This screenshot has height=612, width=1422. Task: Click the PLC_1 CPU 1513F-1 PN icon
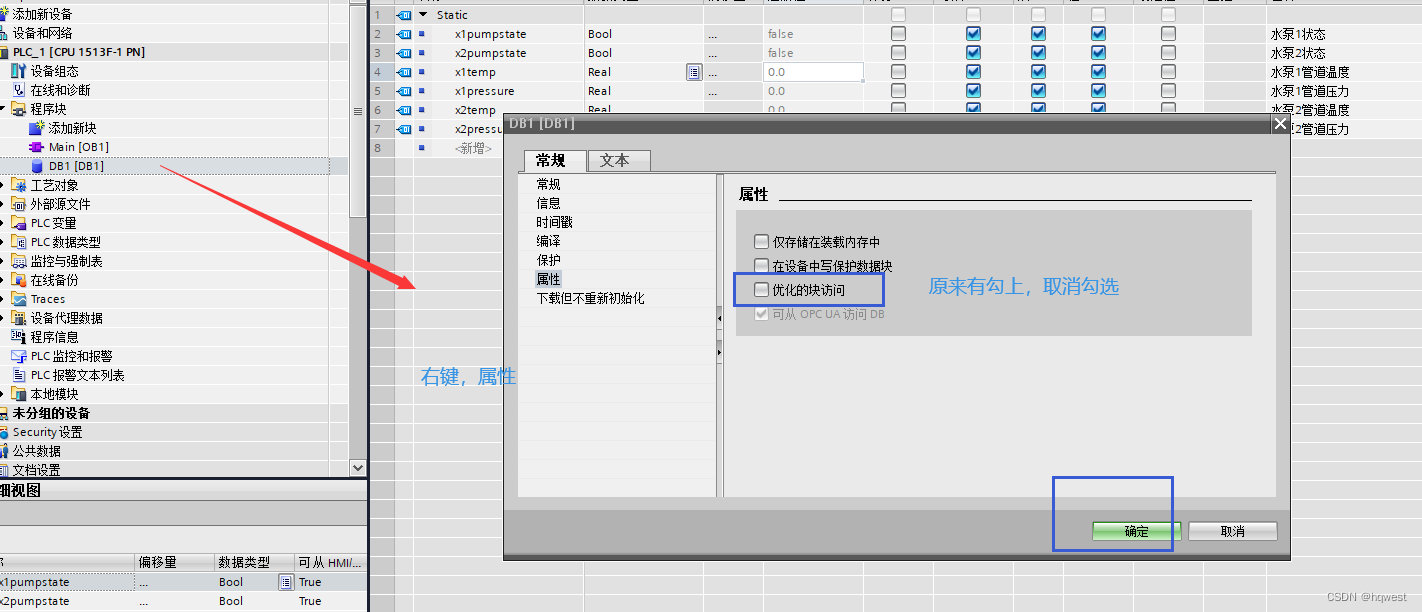tap(5, 52)
